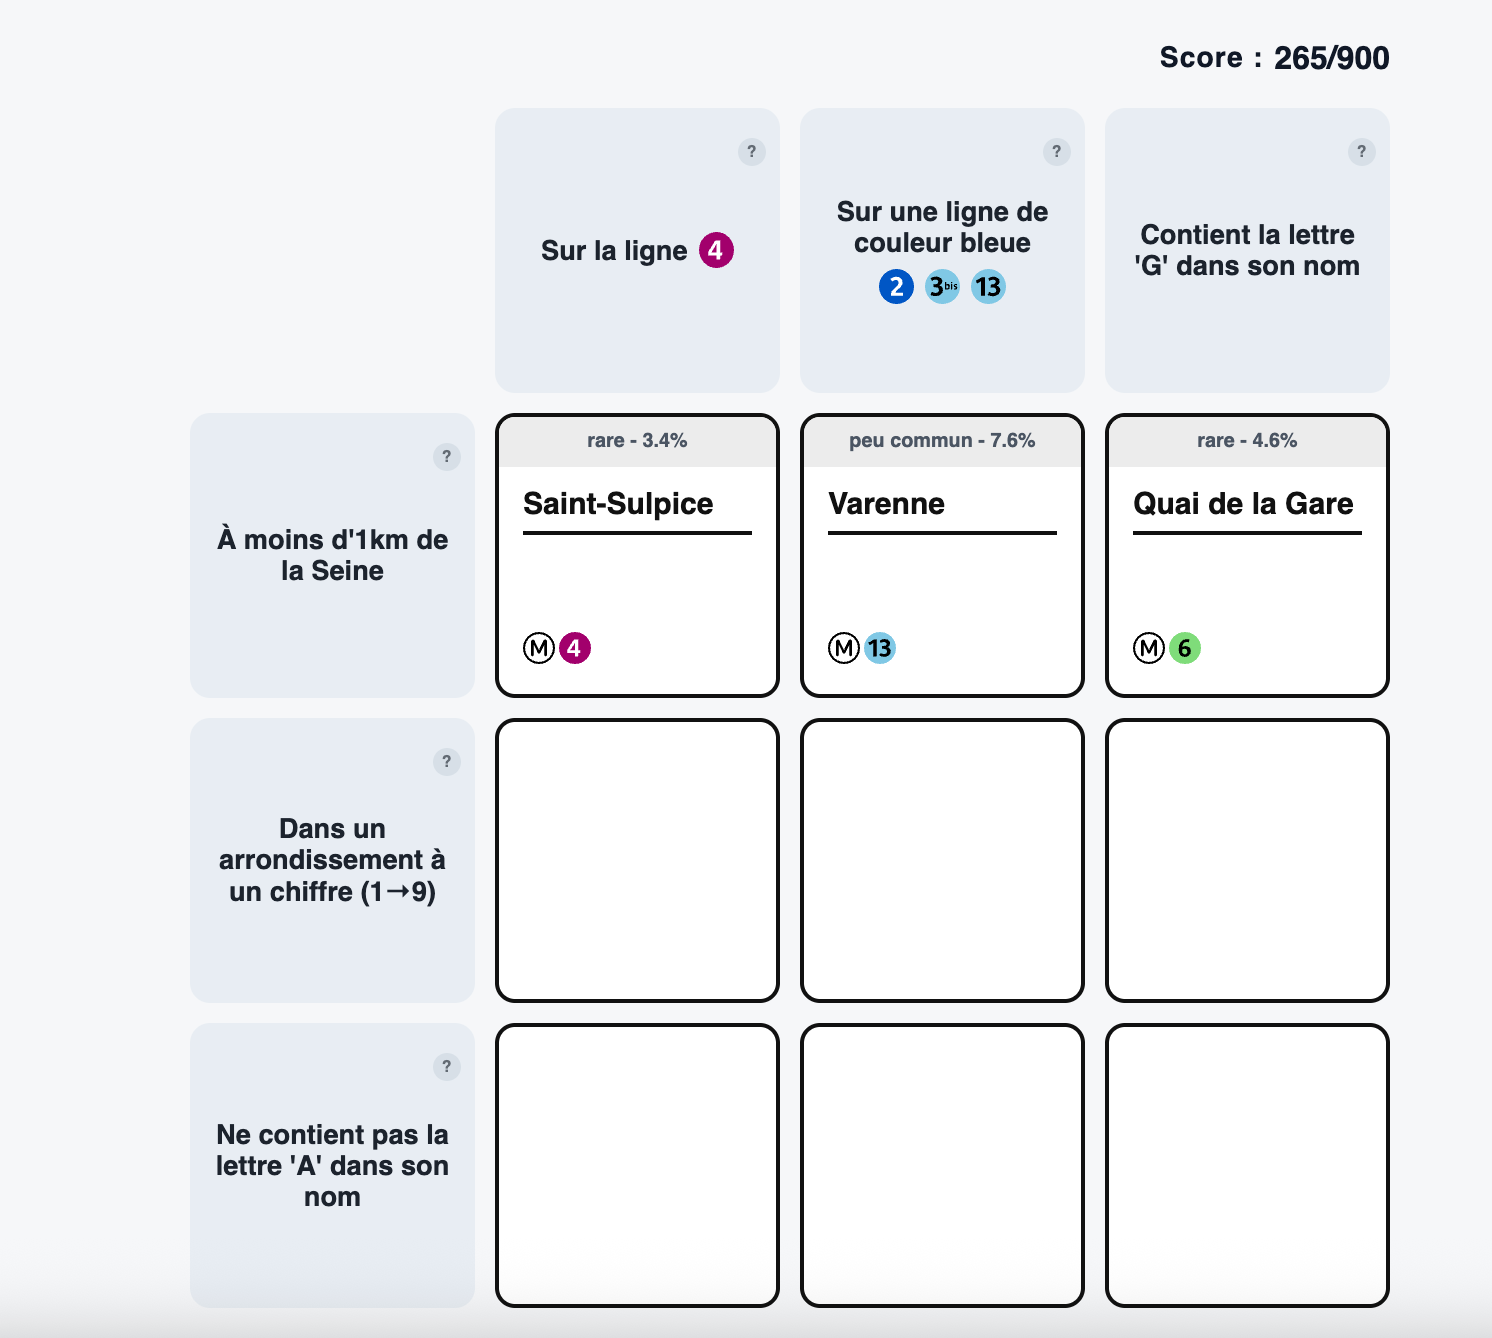Select empty cell for arrondissement and letter G
1492x1338 pixels.
pyautogui.click(x=1247, y=860)
